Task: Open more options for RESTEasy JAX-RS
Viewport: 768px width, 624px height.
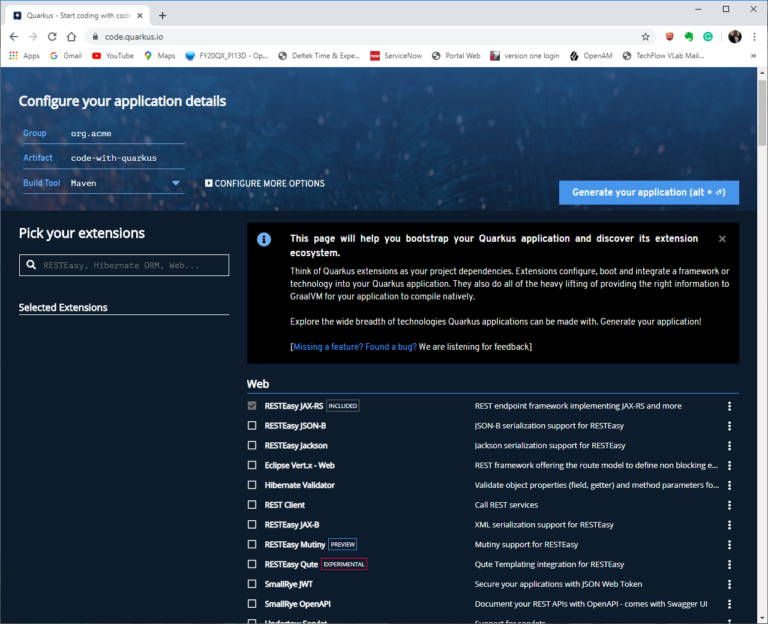Action: [729, 406]
